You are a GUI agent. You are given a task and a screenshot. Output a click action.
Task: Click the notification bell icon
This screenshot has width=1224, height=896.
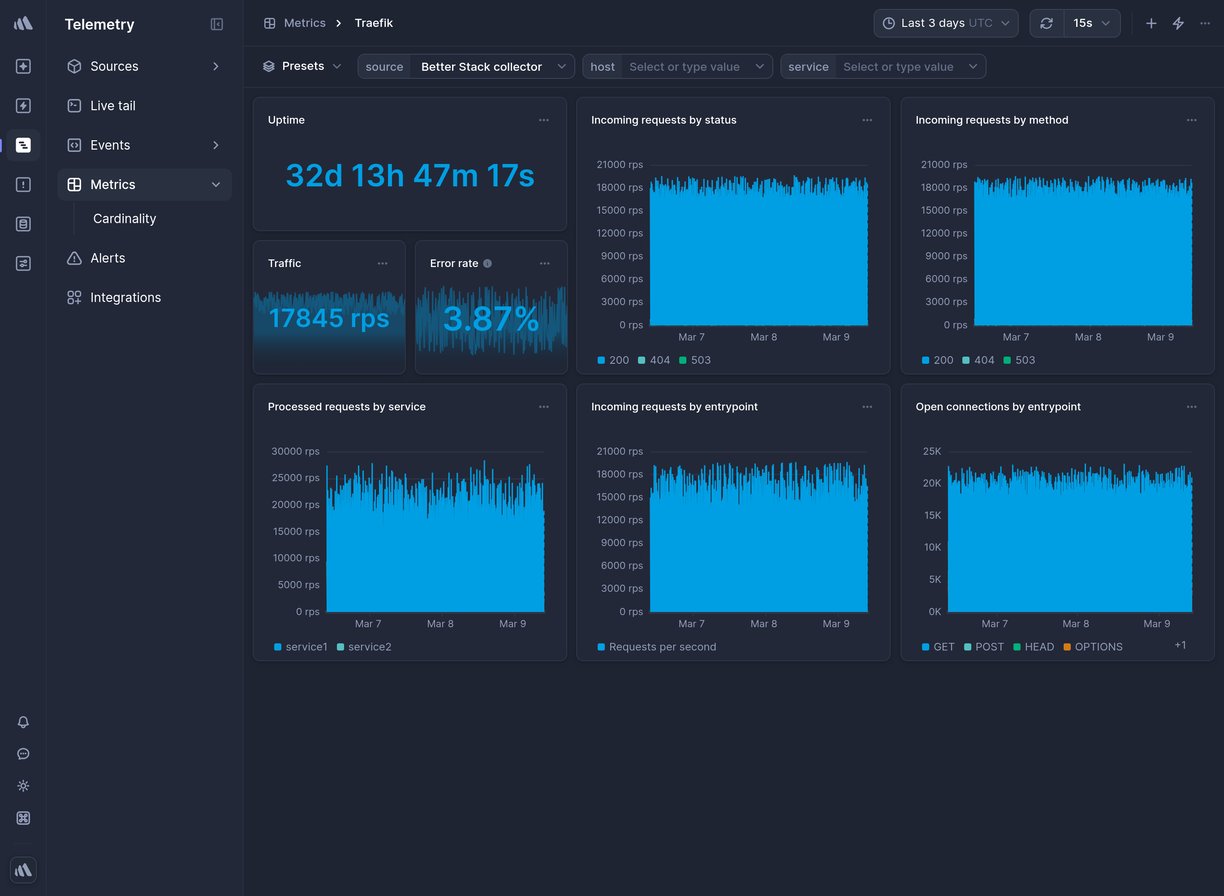pos(23,722)
